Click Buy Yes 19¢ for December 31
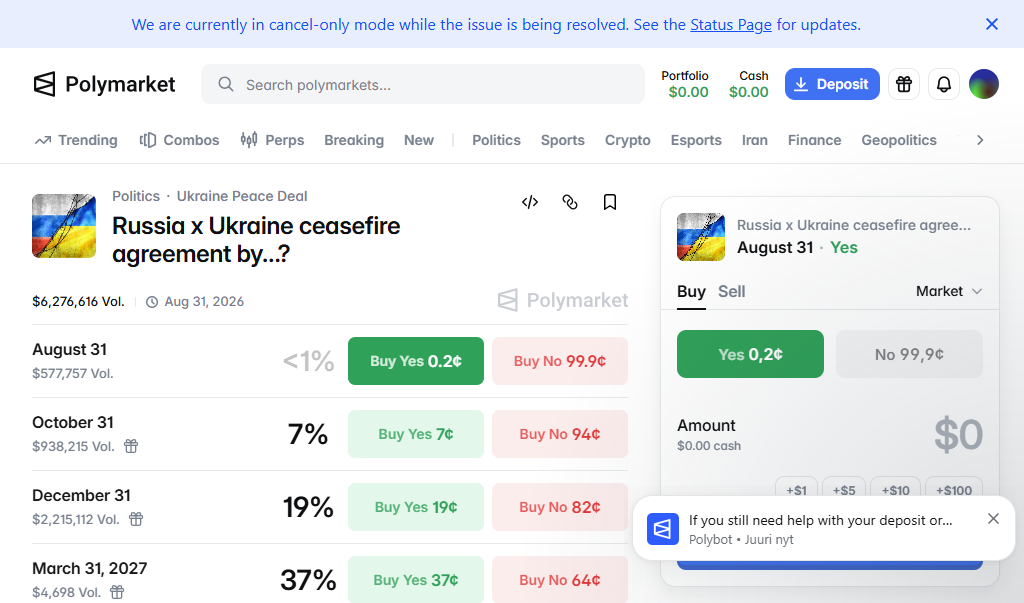1024x603 pixels. click(x=416, y=507)
